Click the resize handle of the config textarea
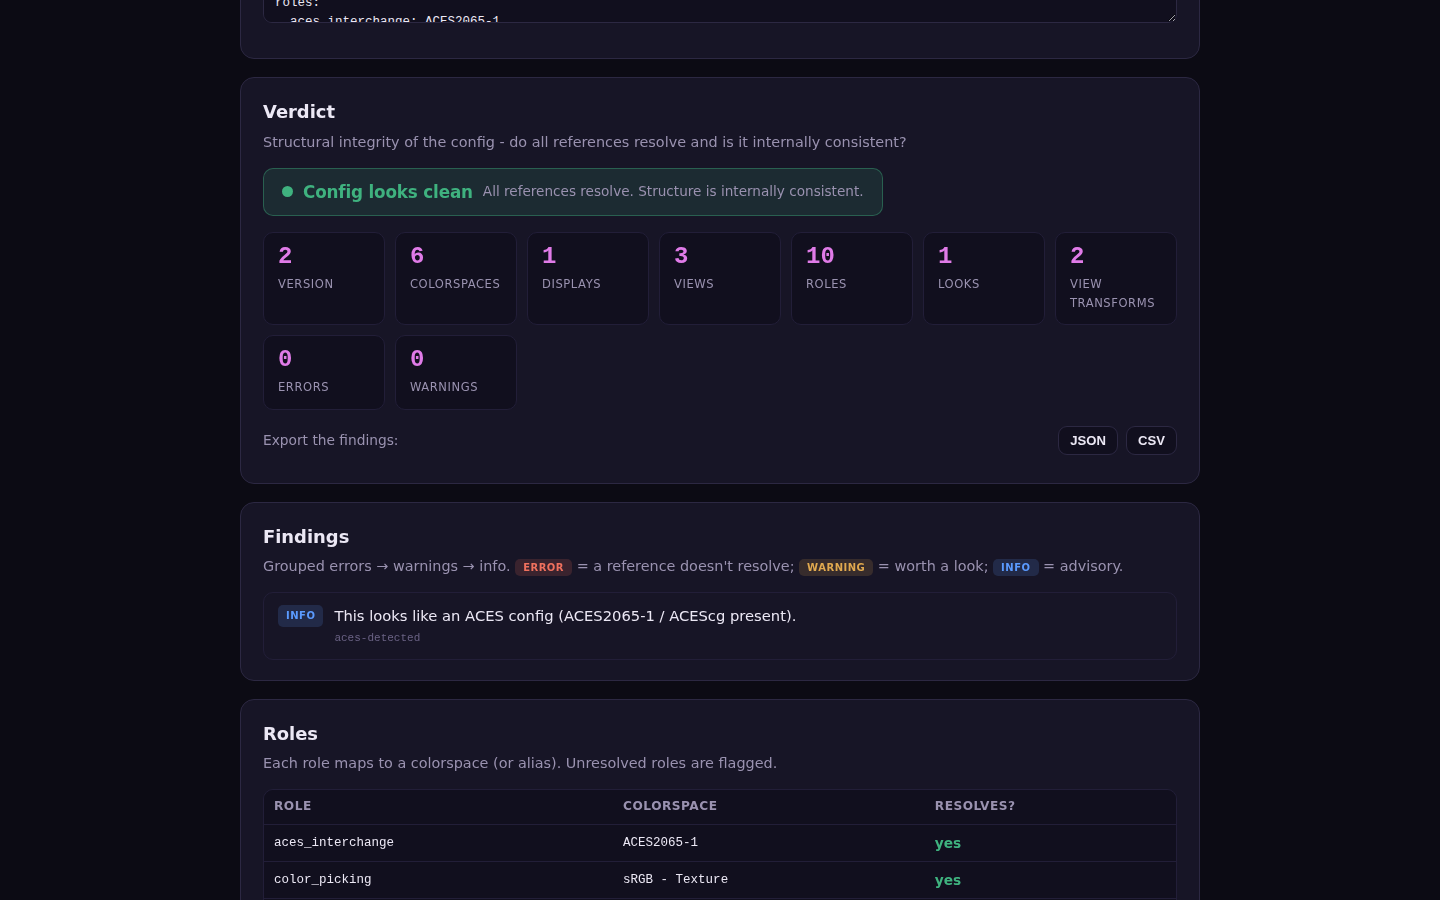 (x=1170, y=16)
